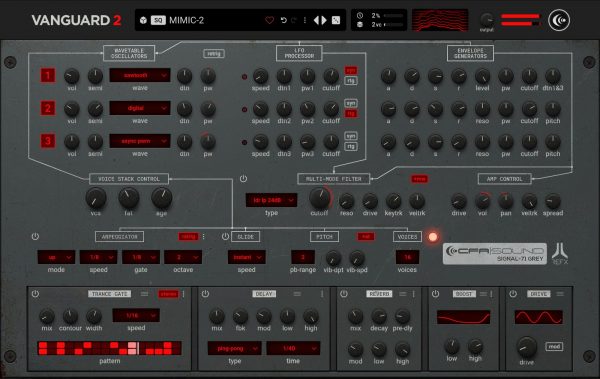Open the filter type dropdown

coord(271,200)
